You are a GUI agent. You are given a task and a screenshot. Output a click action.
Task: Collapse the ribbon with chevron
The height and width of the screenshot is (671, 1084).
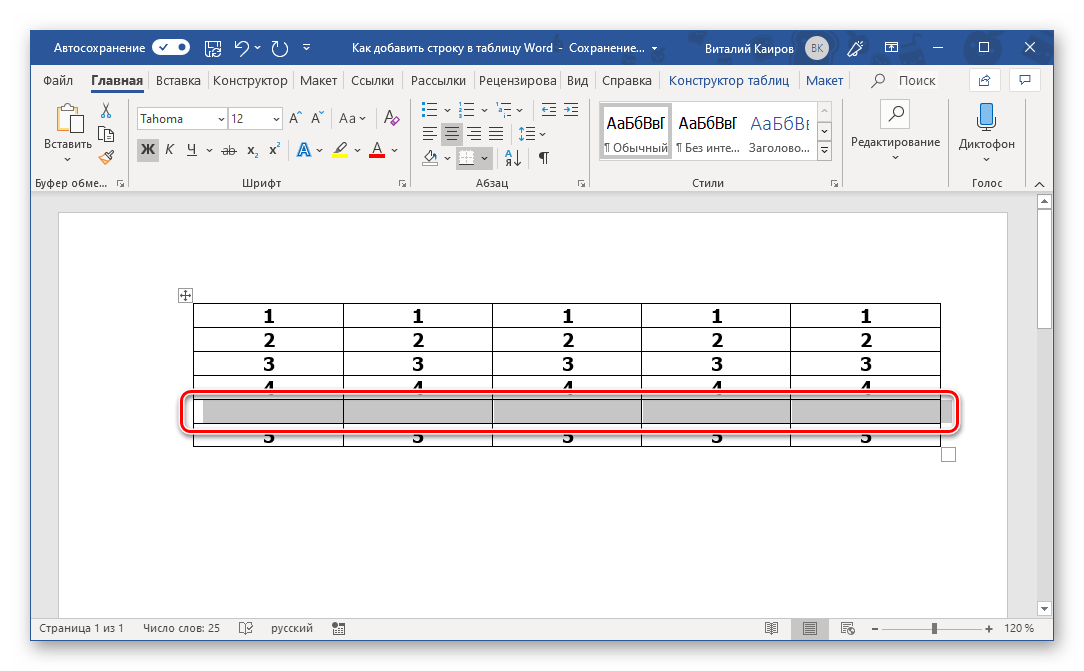pyautogui.click(x=1039, y=184)
